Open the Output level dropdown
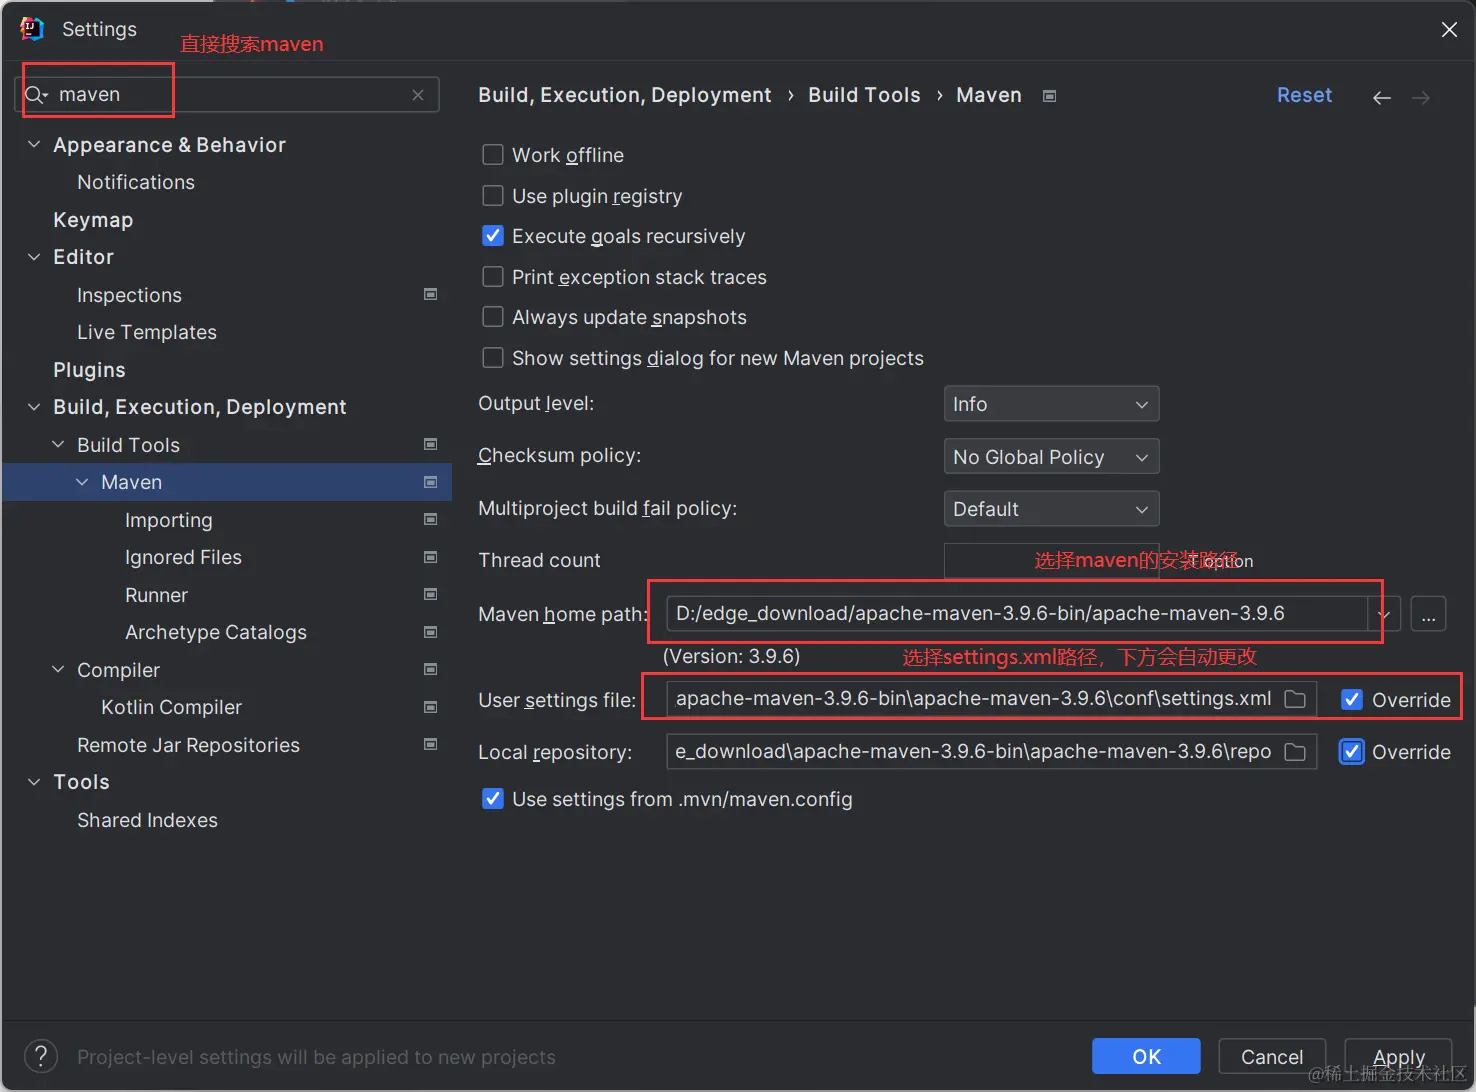This screenshot has height=1092, width=1476. pos(1051,404)
